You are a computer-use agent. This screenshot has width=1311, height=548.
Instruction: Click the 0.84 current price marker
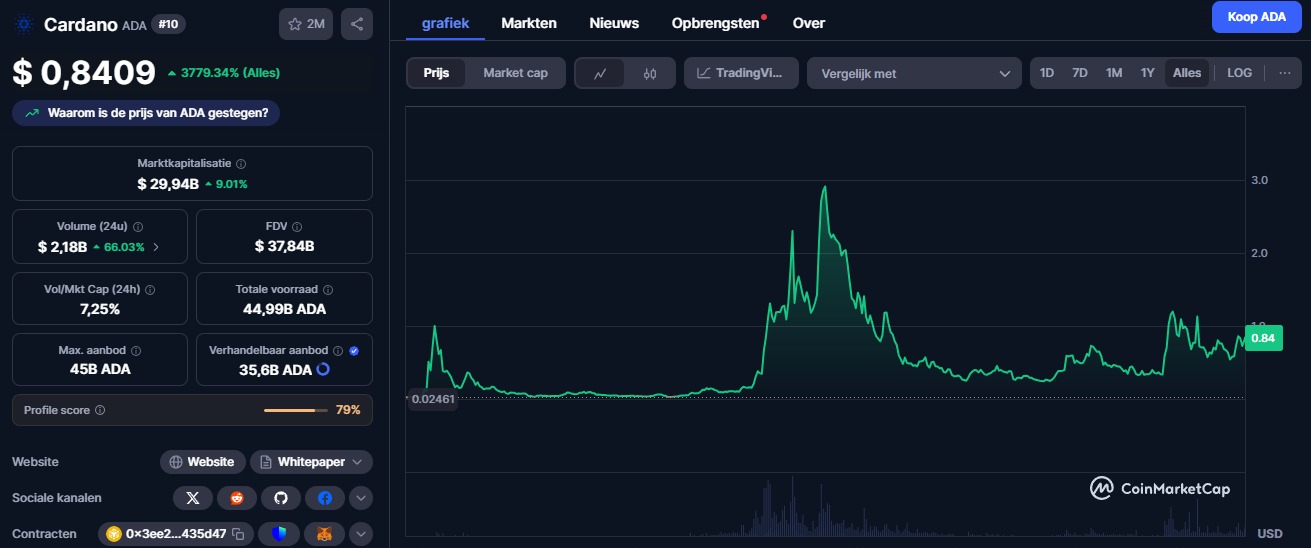point(1264,338)
